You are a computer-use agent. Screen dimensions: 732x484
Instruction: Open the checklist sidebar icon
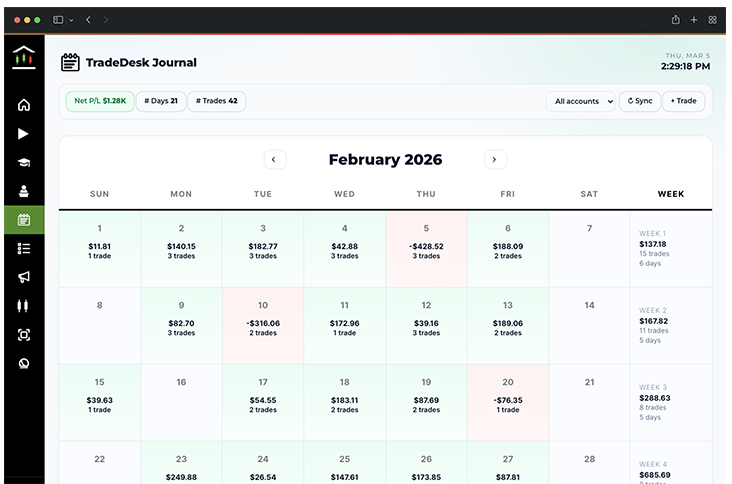point(24,248)
